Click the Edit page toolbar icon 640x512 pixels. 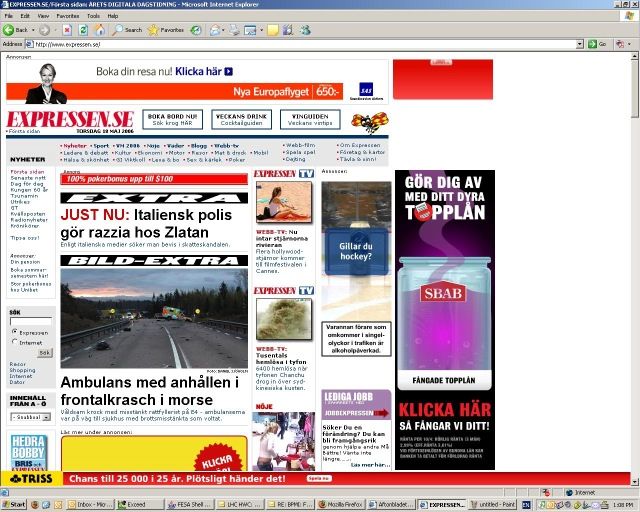click(250, 30)
